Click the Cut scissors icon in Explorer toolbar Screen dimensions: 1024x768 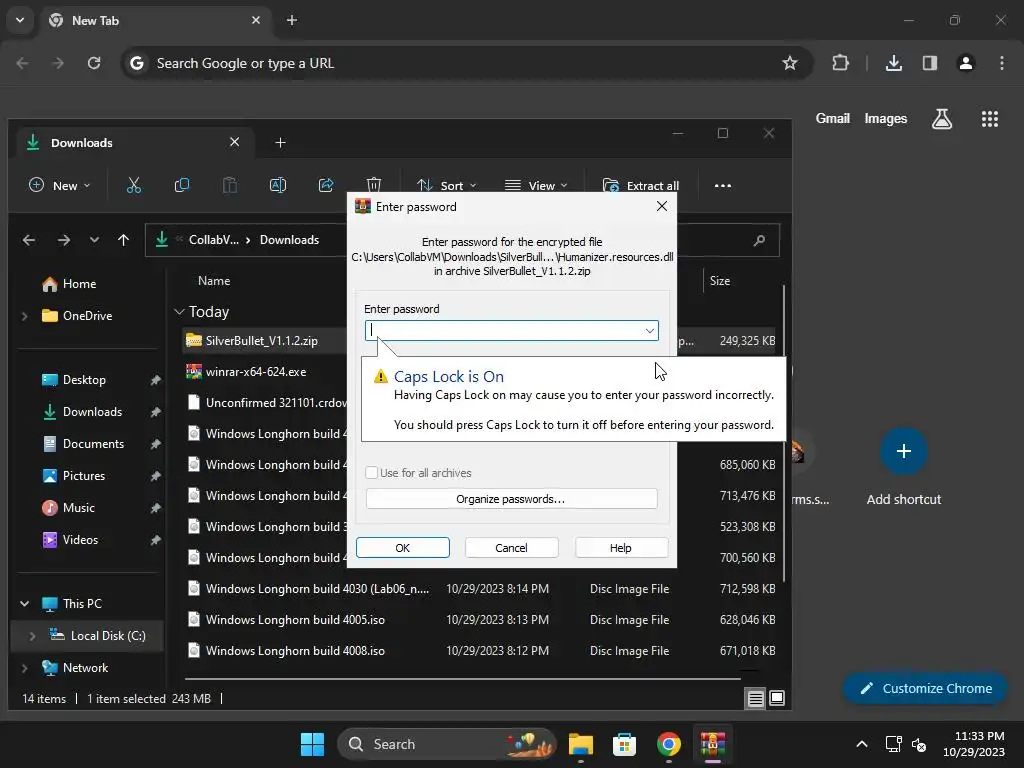pos(134,185)
